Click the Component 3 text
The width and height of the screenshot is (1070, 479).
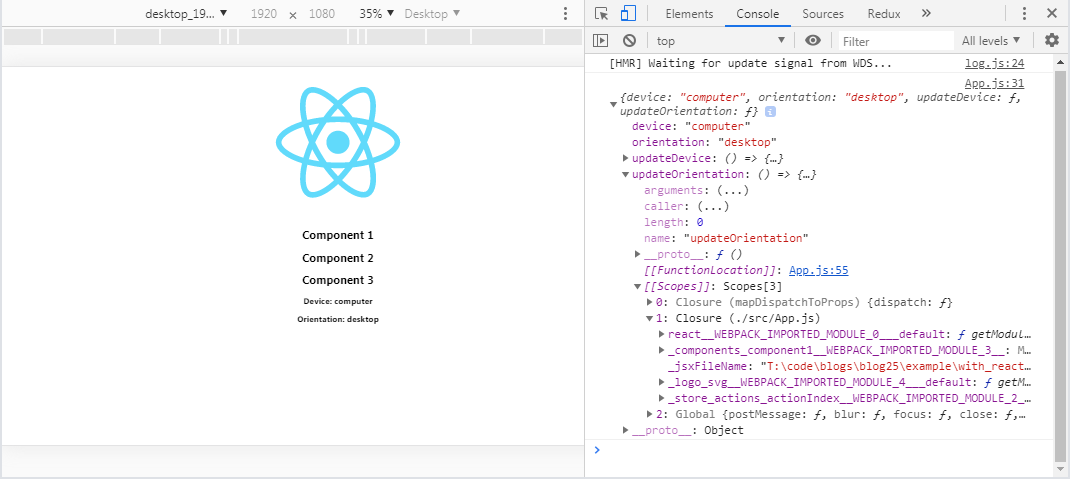(338, 280)
